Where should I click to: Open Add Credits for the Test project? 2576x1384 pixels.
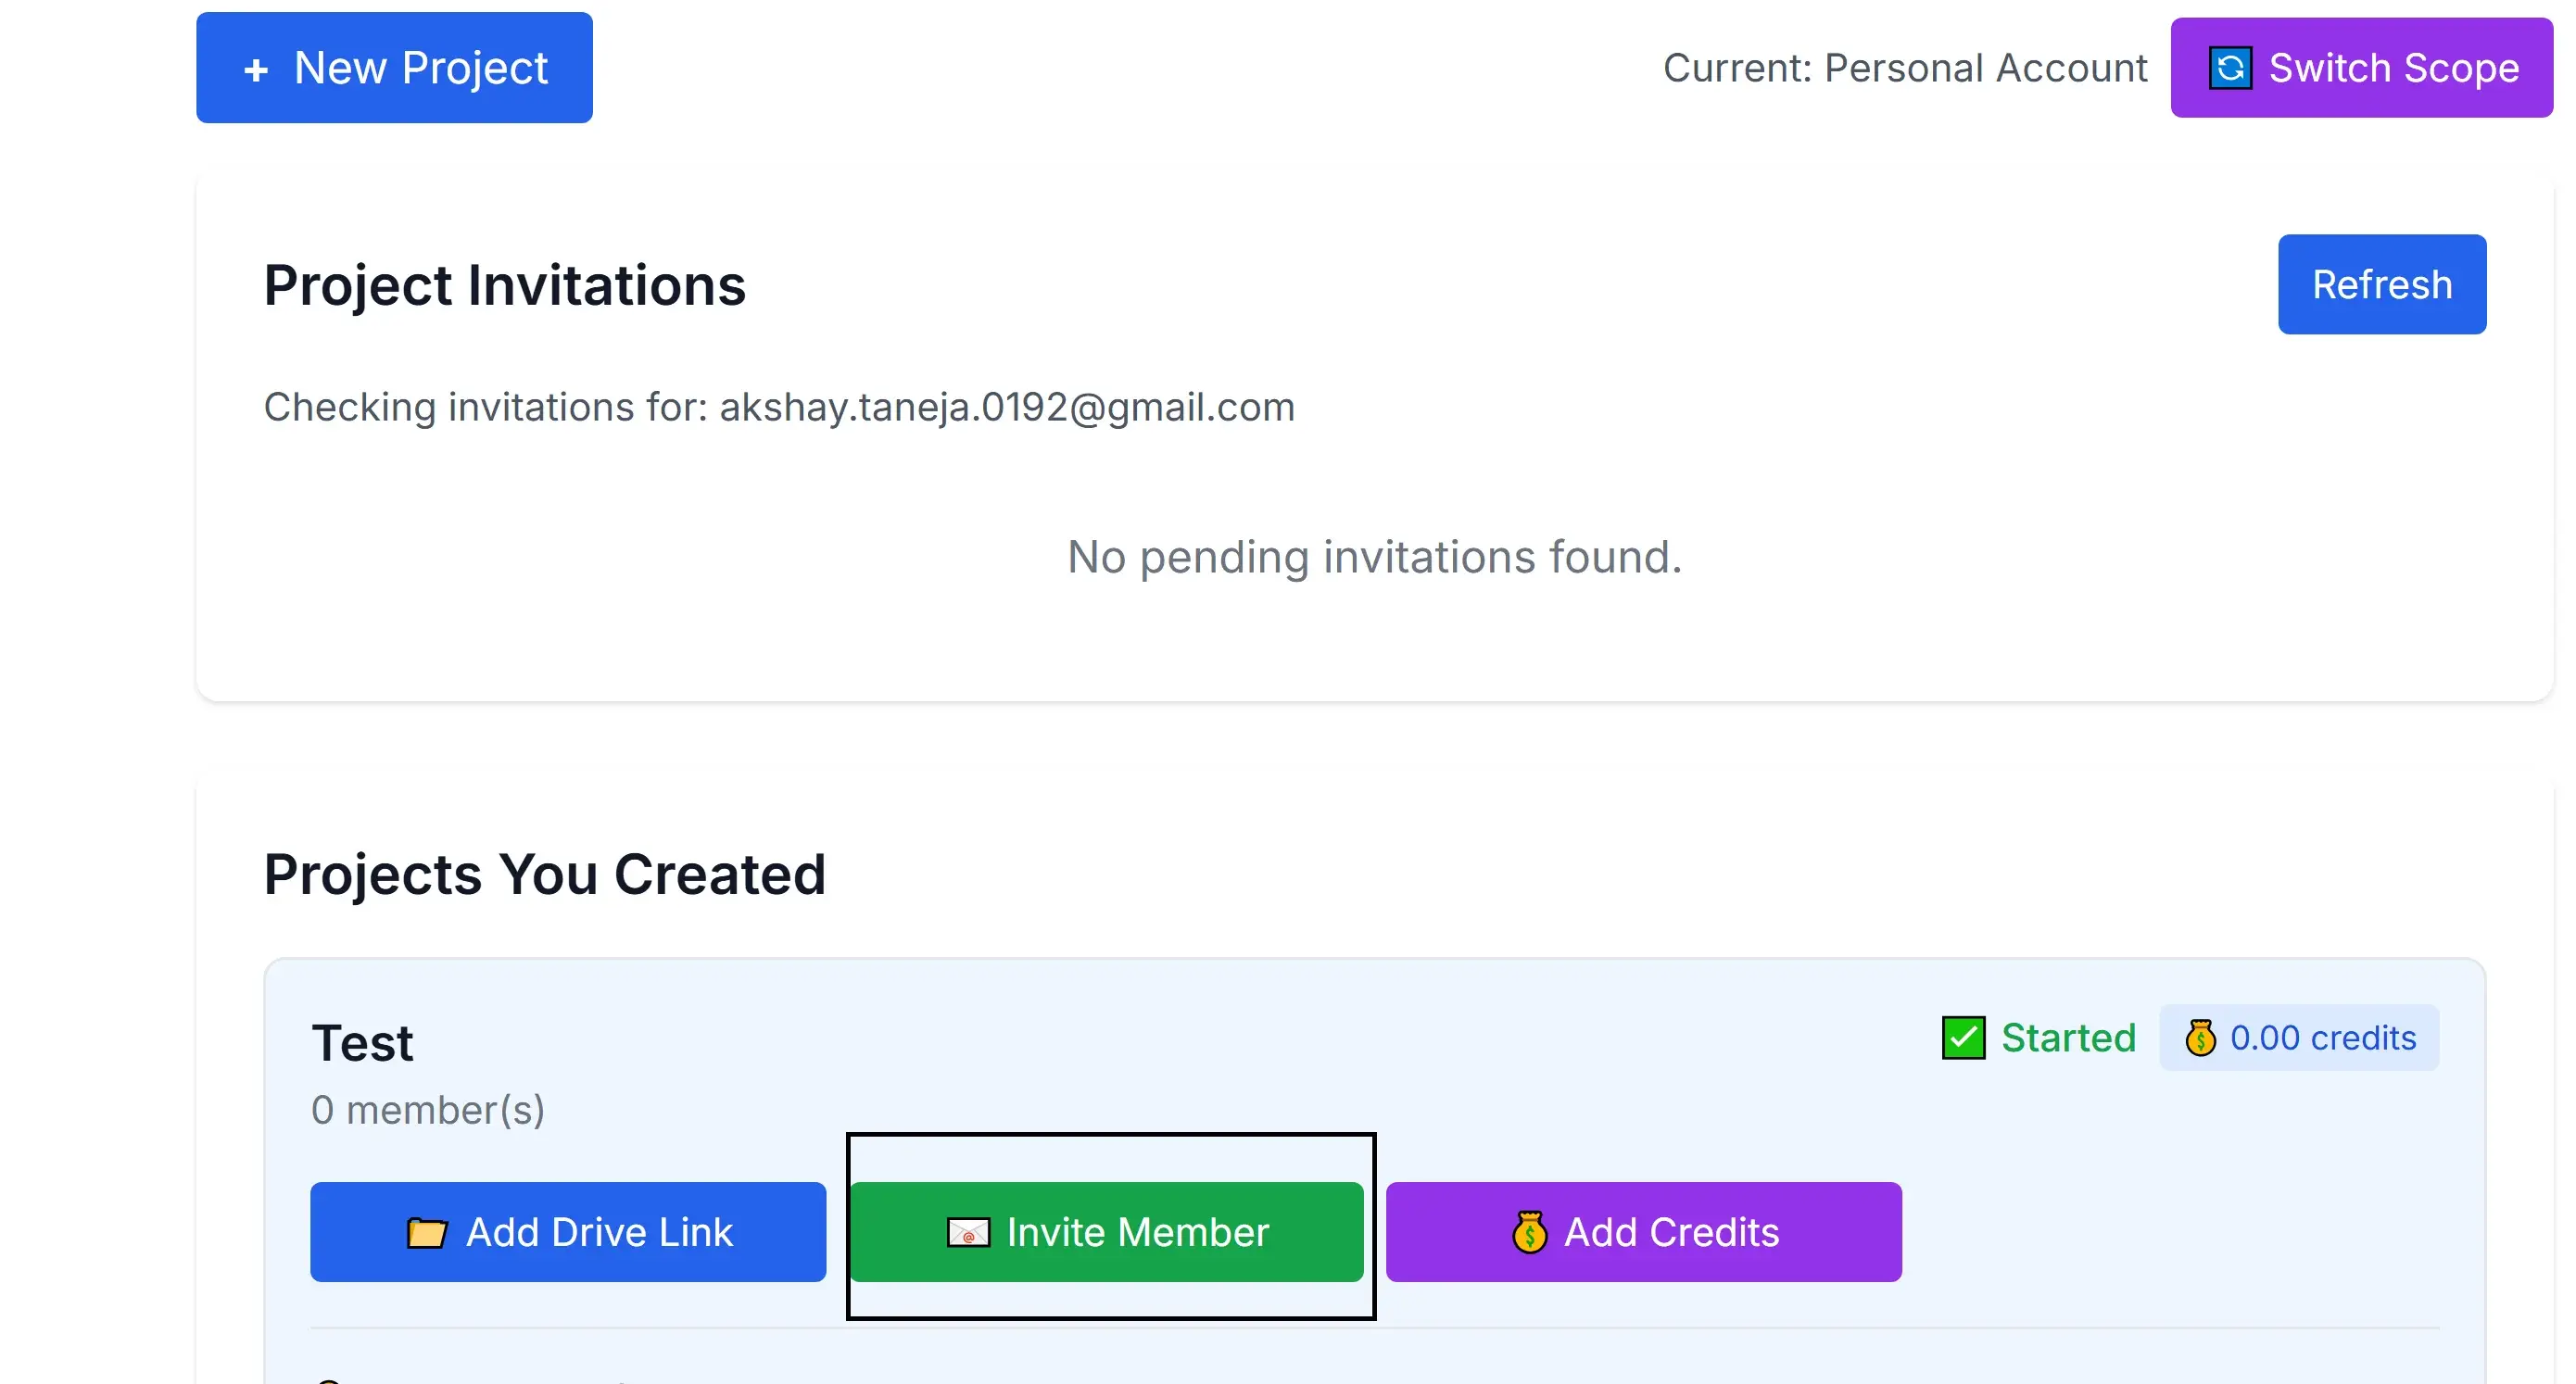coord(1643,1232)
